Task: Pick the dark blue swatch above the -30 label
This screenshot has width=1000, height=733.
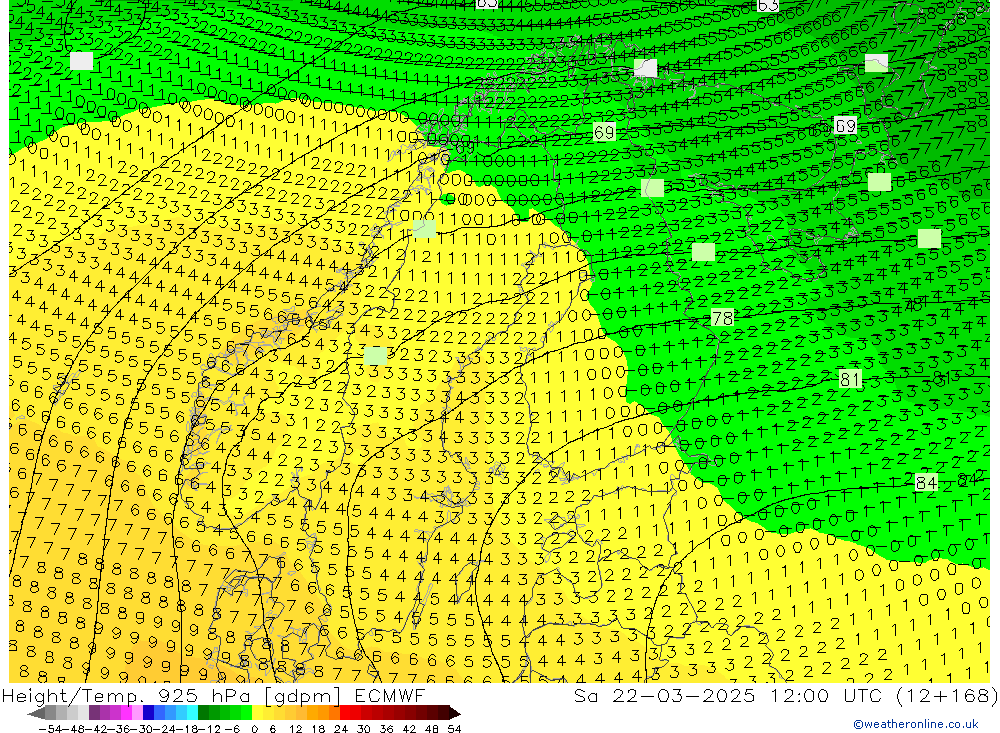Action: point(148,713)
